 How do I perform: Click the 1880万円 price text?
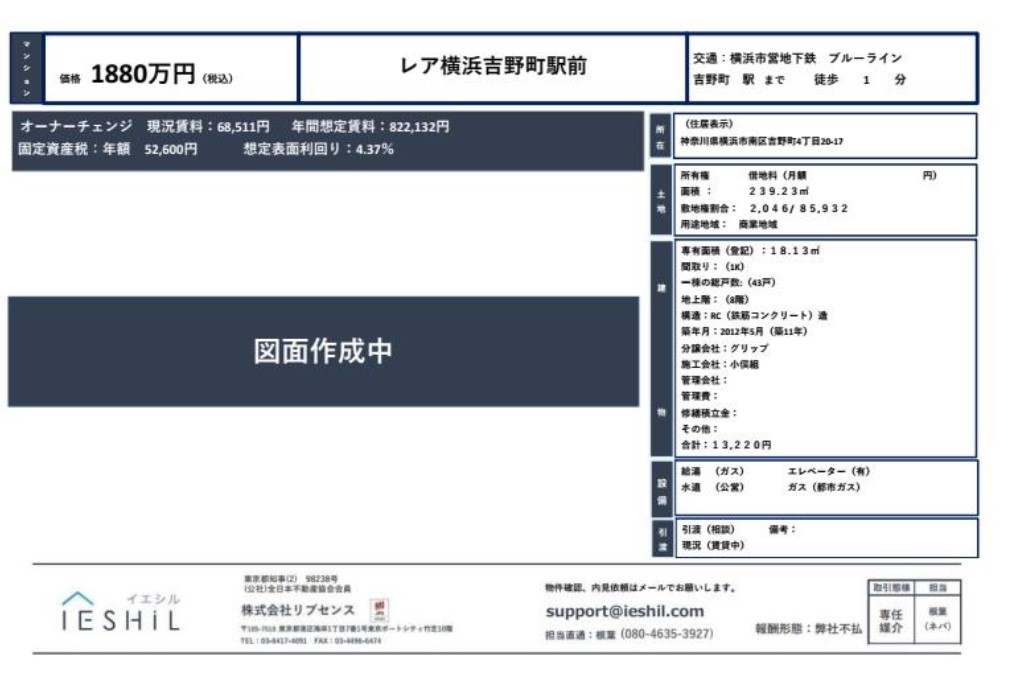coord(142,74)
